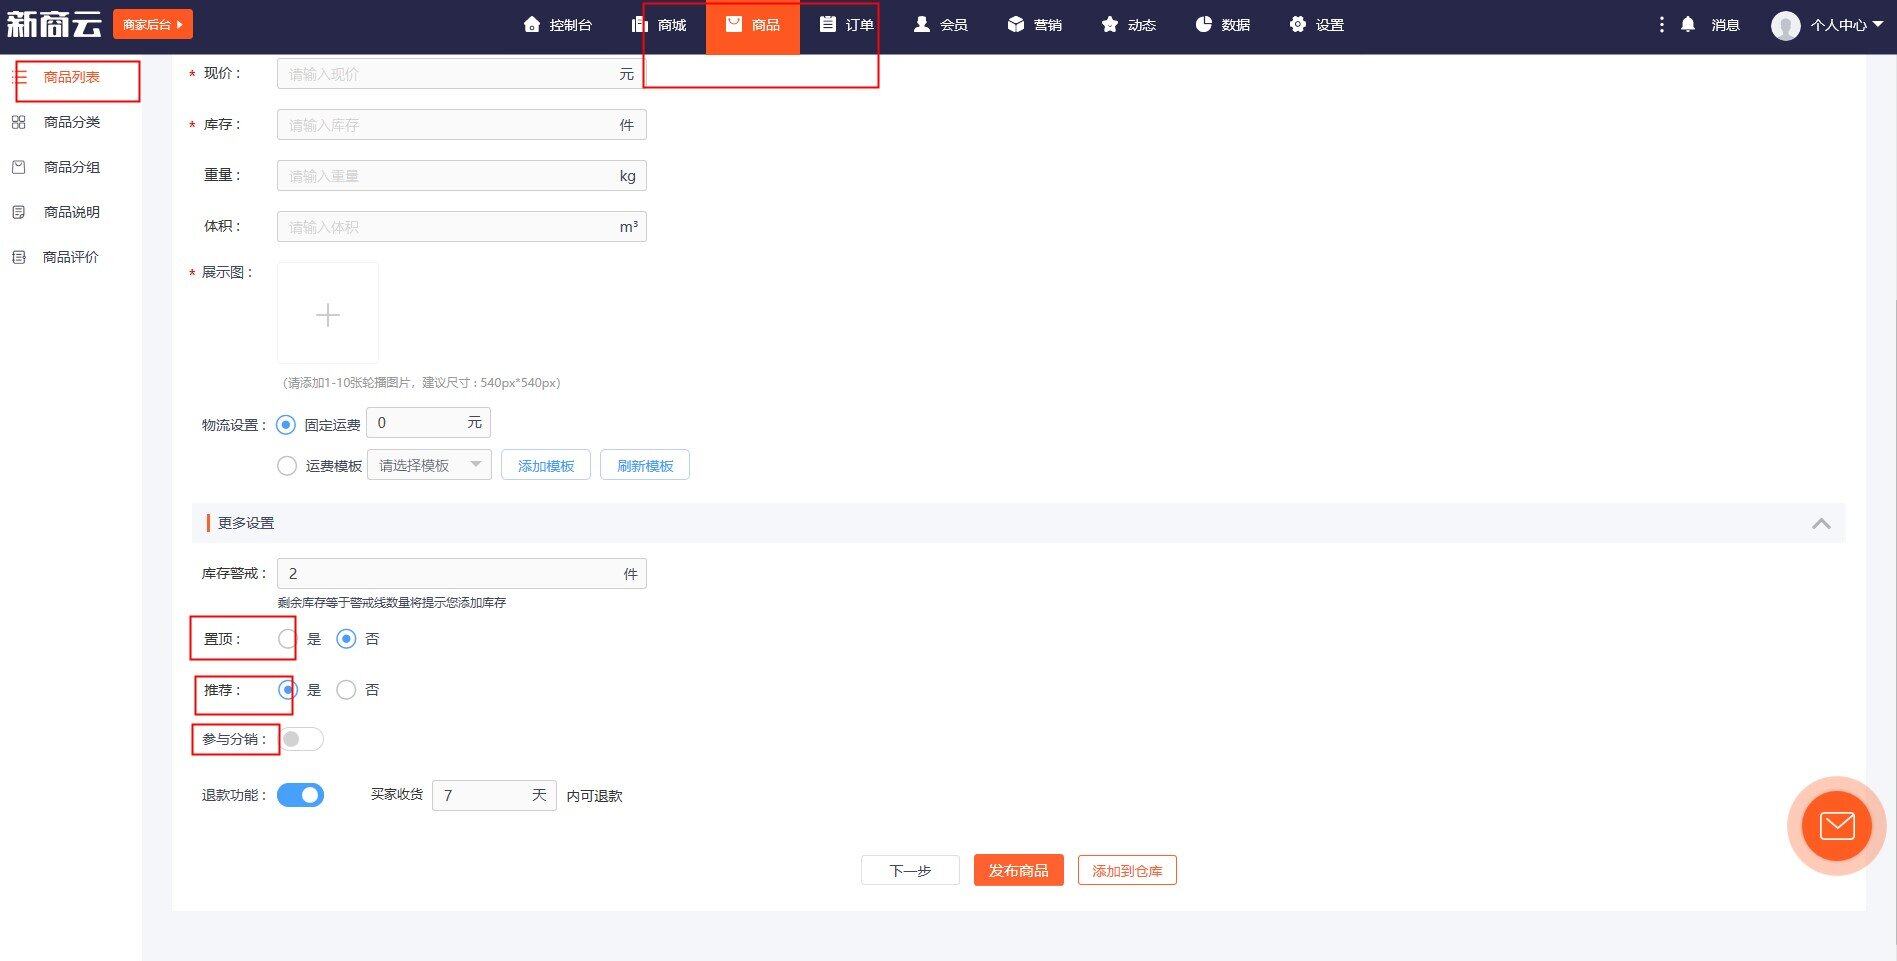Viewport: 1897px width, 961px height.
Task: Open 控制台 home icon in navigation
Action: click(532, 24)
